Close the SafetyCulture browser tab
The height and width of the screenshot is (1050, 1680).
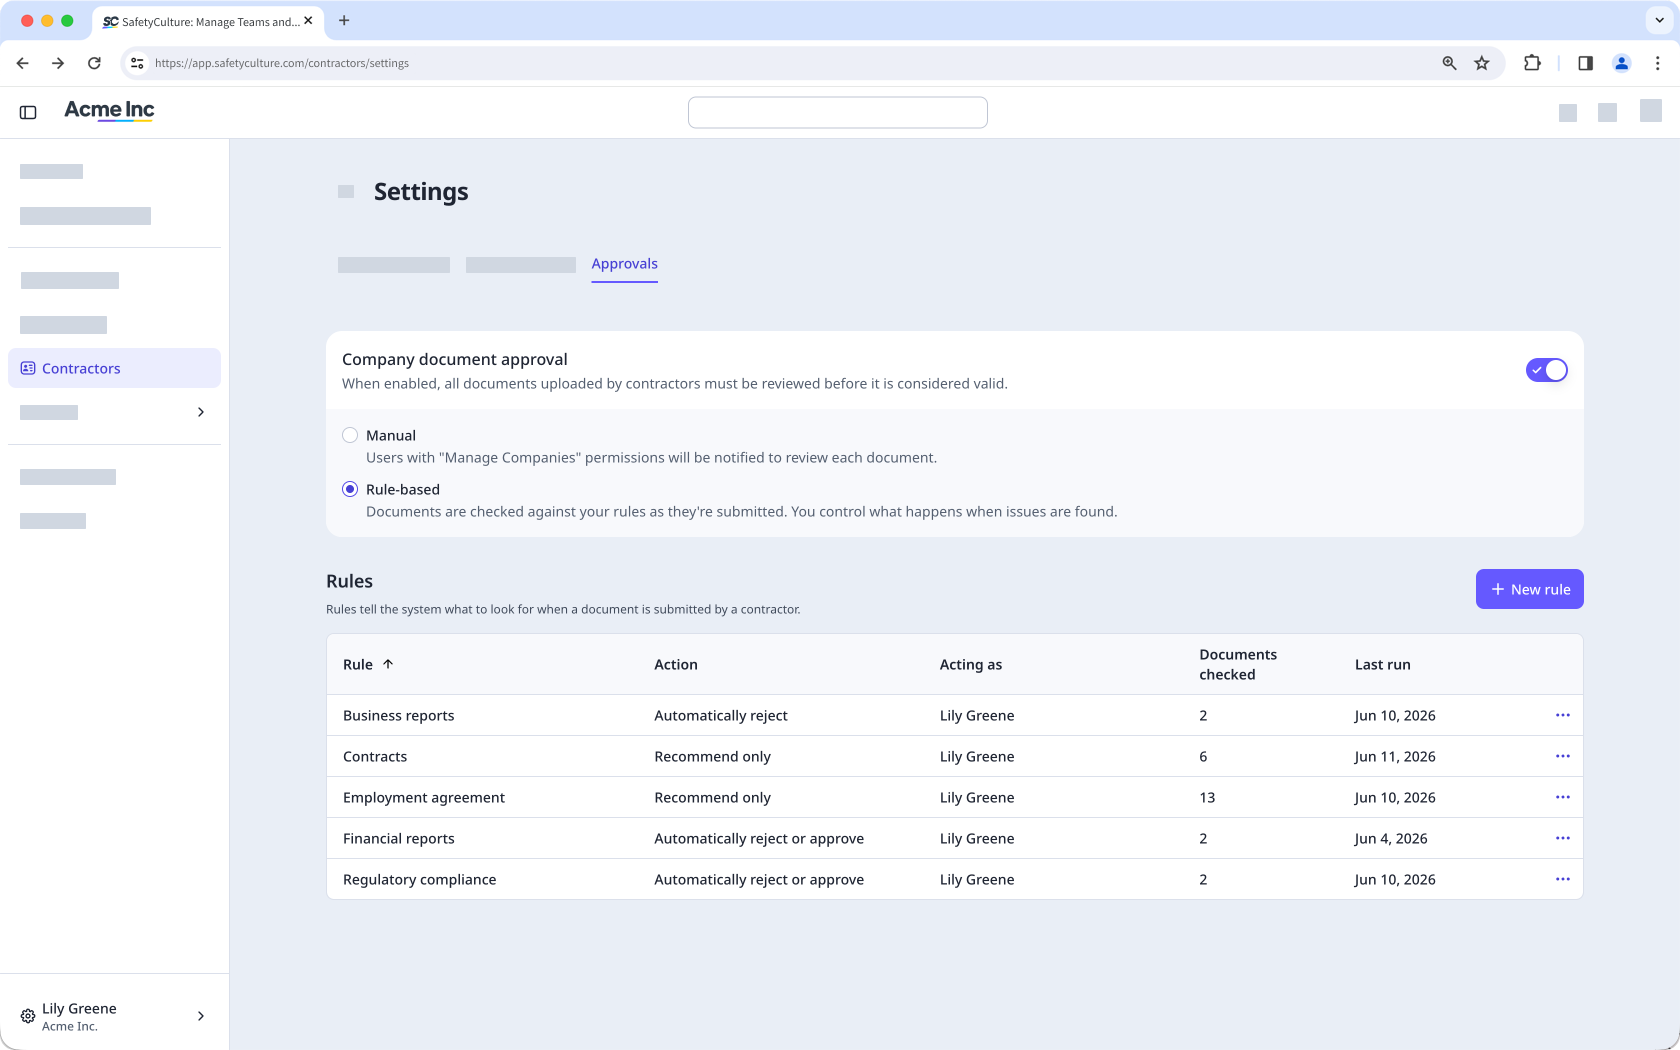click(308, 21)
